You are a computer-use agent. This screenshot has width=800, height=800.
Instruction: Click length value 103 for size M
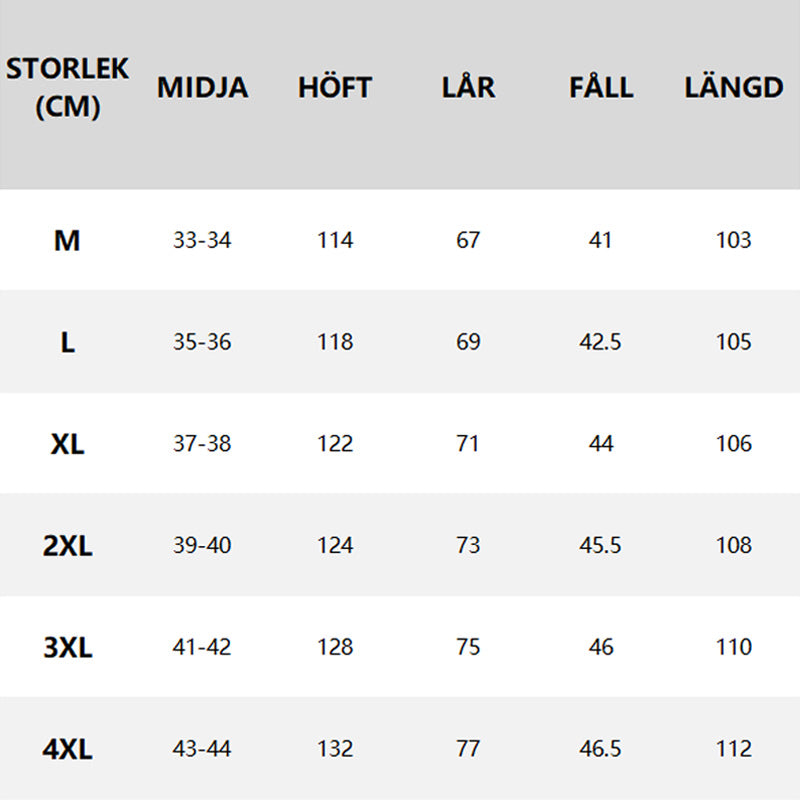pyautogui.click(x=733, y=240)
